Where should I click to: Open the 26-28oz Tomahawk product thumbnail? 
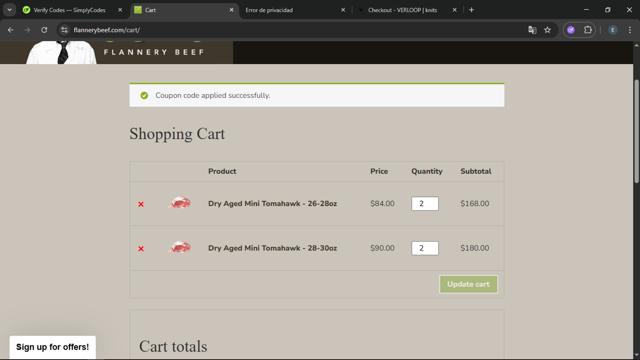[x=180, y=203]
